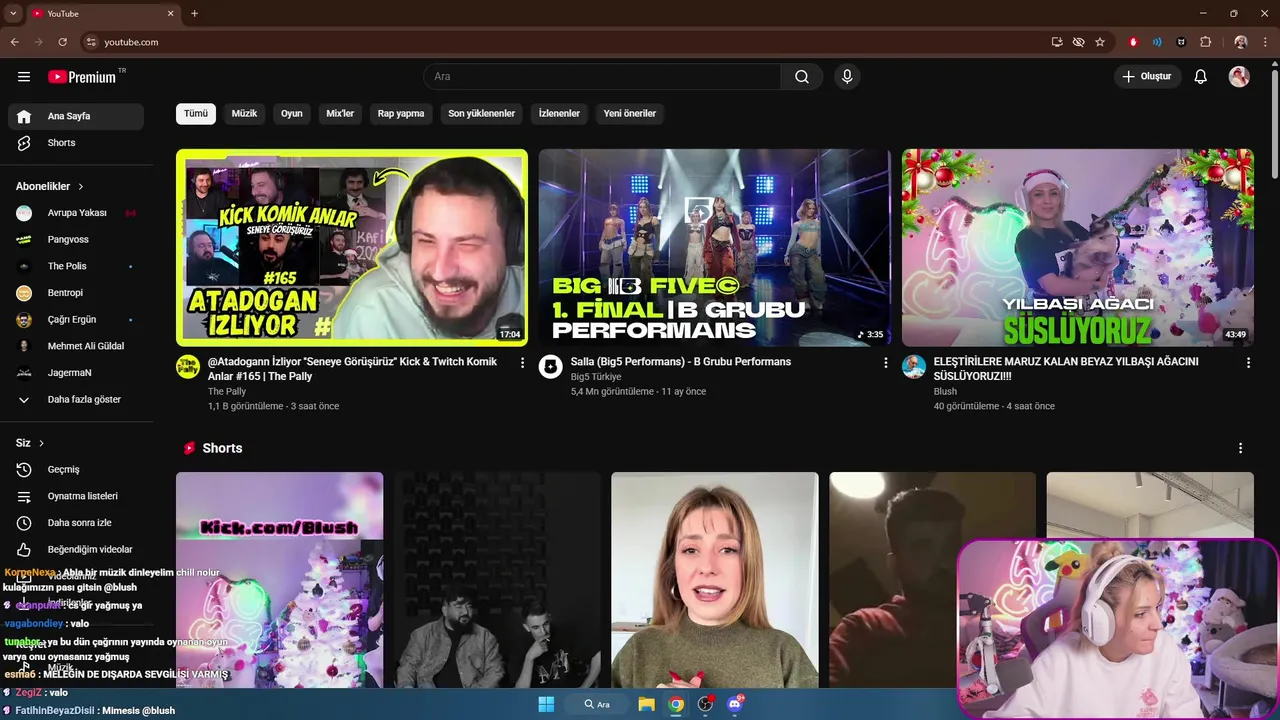The width and height of the screenshot is (1280, 720).
Task: Open File Explorer from taskbar
Action: (647, 704)
